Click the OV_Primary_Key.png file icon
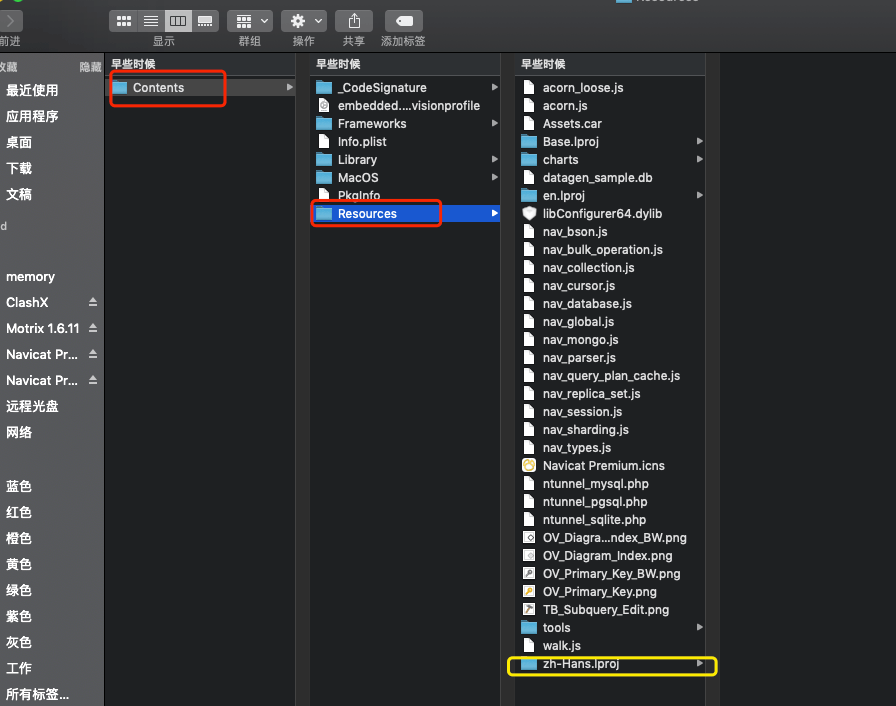 [x=529, y=591]
